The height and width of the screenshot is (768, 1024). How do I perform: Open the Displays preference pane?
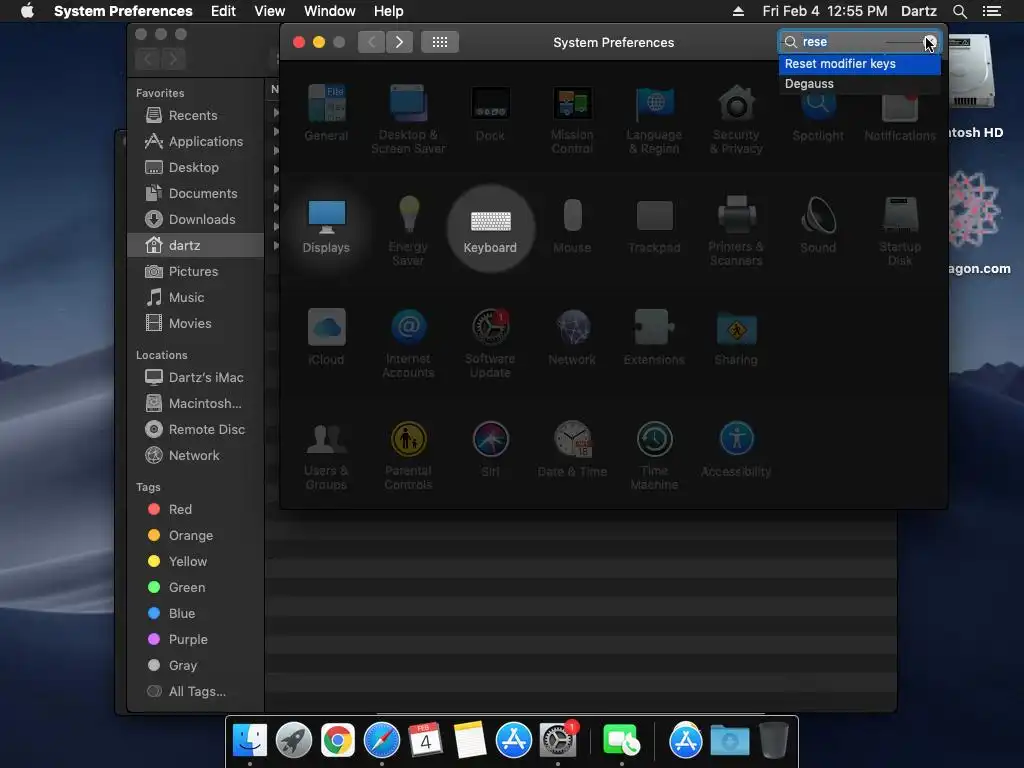(326, 227)
